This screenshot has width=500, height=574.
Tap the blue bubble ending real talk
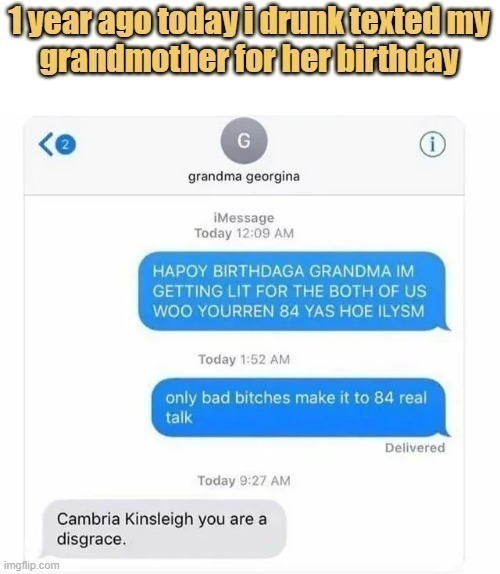click(299, 407)
